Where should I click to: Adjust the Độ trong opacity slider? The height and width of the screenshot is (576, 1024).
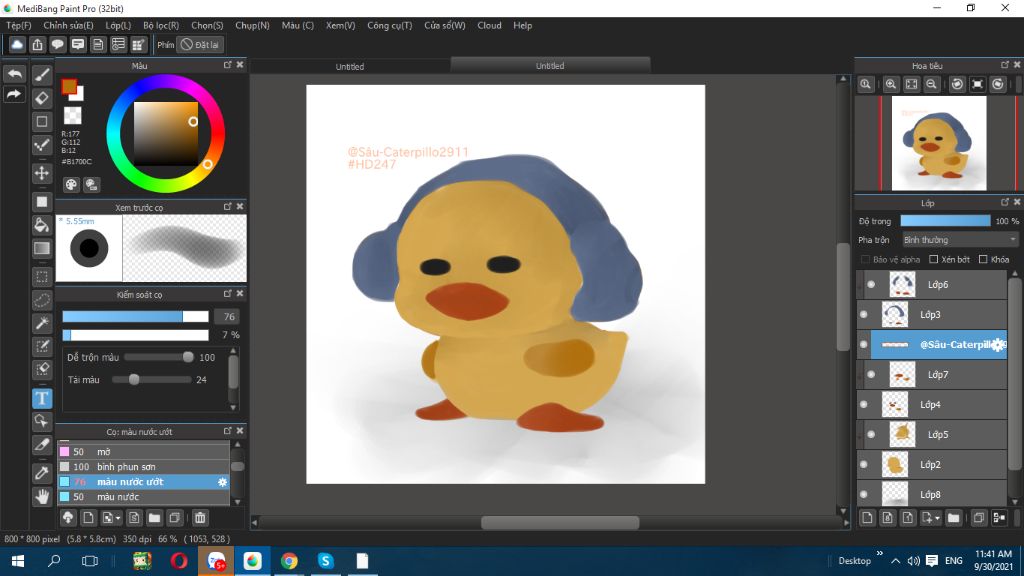point(945,221)
